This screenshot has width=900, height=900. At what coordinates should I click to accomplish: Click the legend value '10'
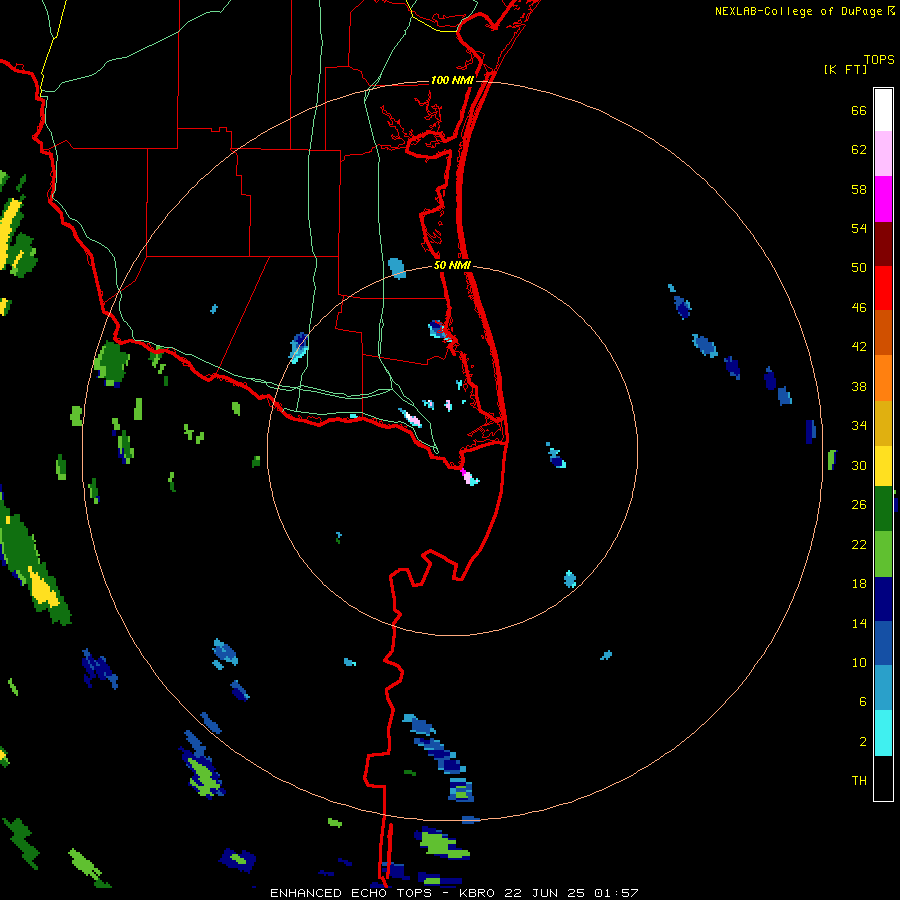(859, 662)
